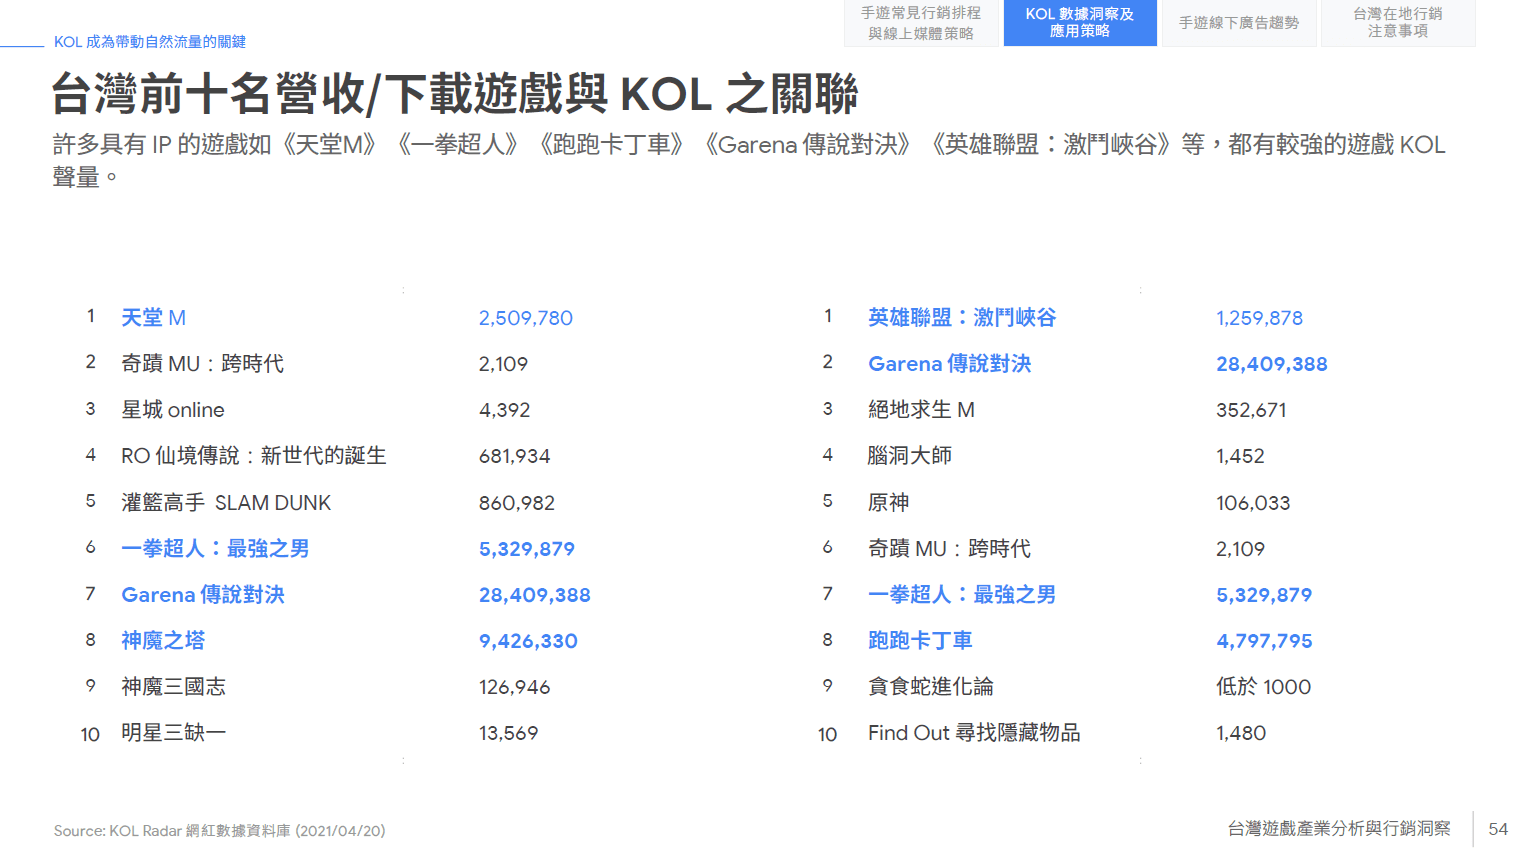Viewport: 1537px width, 864px height.
Task: Click the value '860,982'
Action: click(516, 503)
